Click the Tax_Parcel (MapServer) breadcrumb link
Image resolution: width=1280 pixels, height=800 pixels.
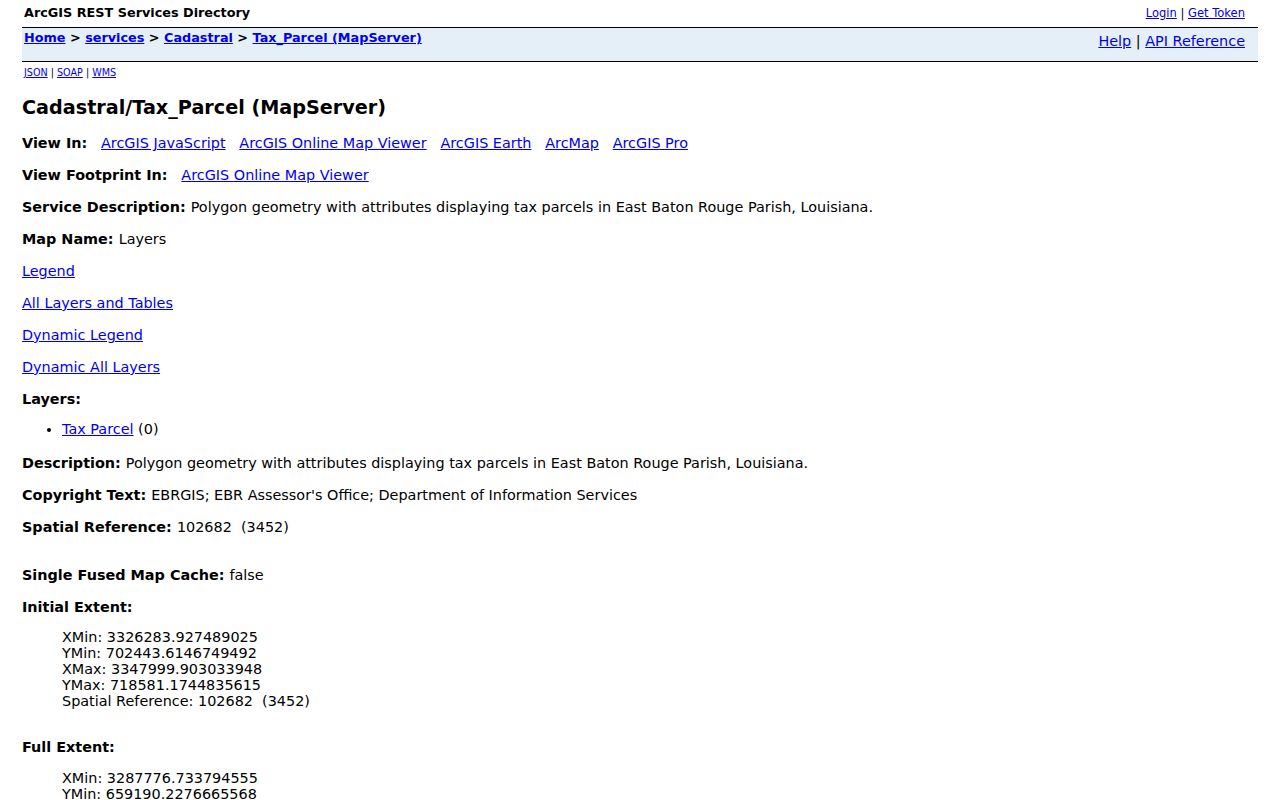point(337,38)
